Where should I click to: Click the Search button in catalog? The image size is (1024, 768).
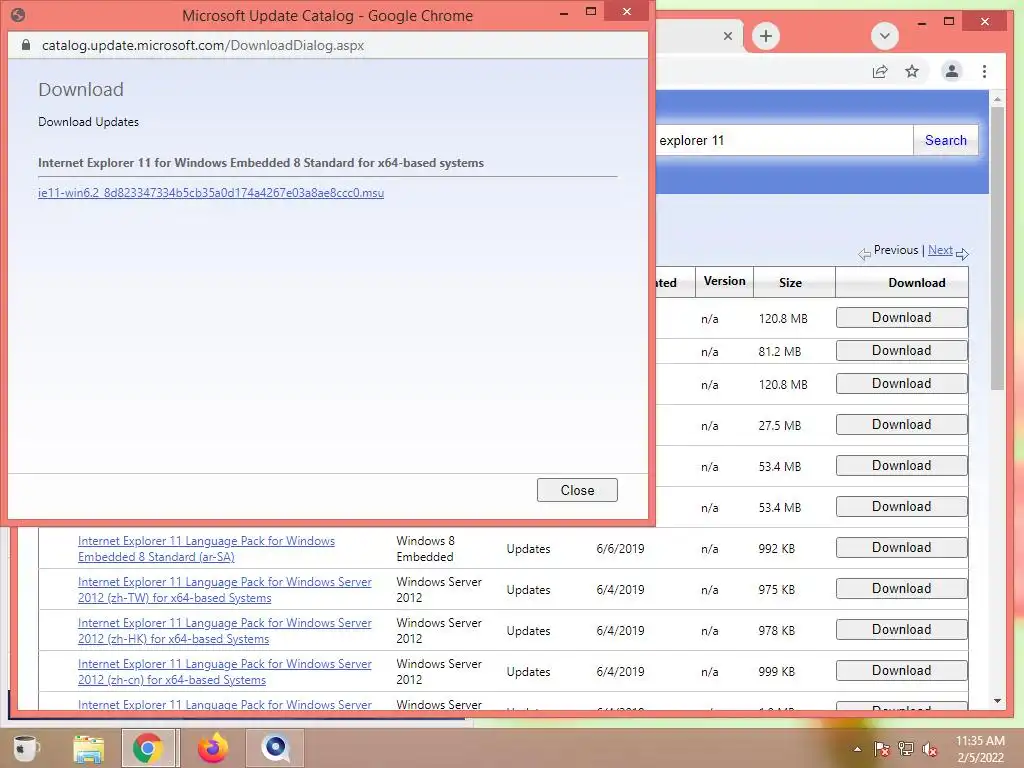(945, 140)
